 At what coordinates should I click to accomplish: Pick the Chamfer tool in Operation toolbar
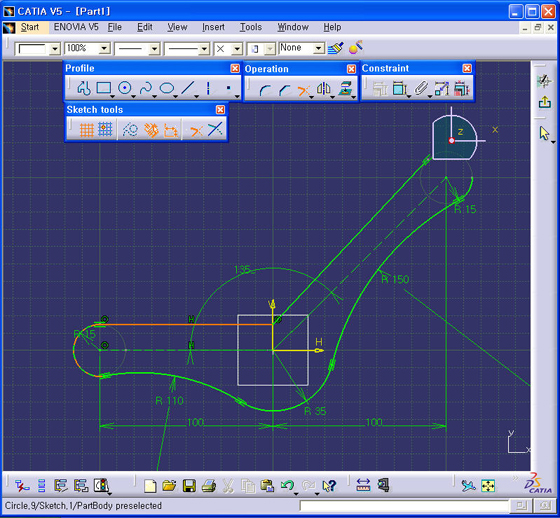tap(284, 89)
